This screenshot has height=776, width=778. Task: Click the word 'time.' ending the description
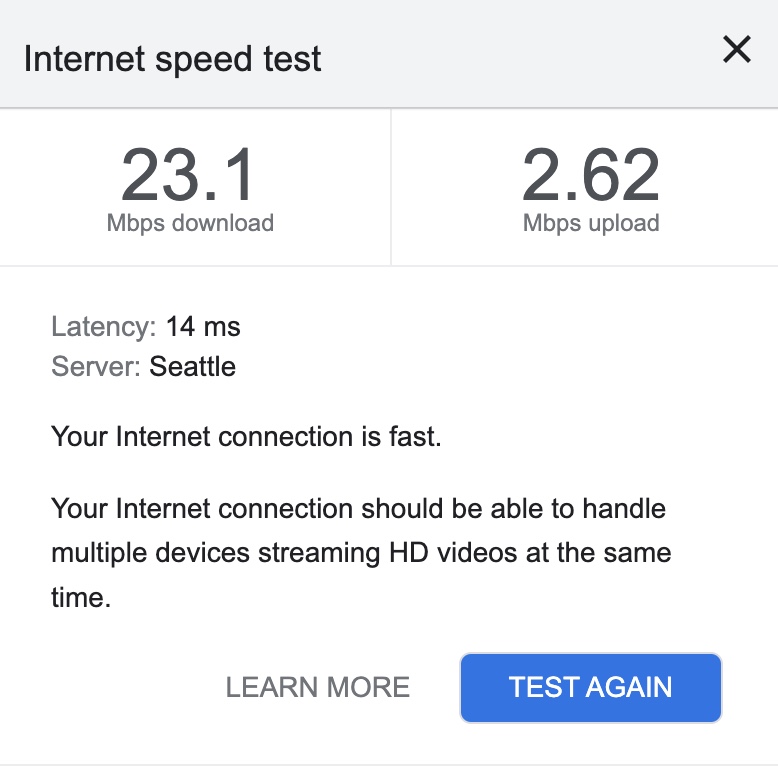tap(79, 597)
